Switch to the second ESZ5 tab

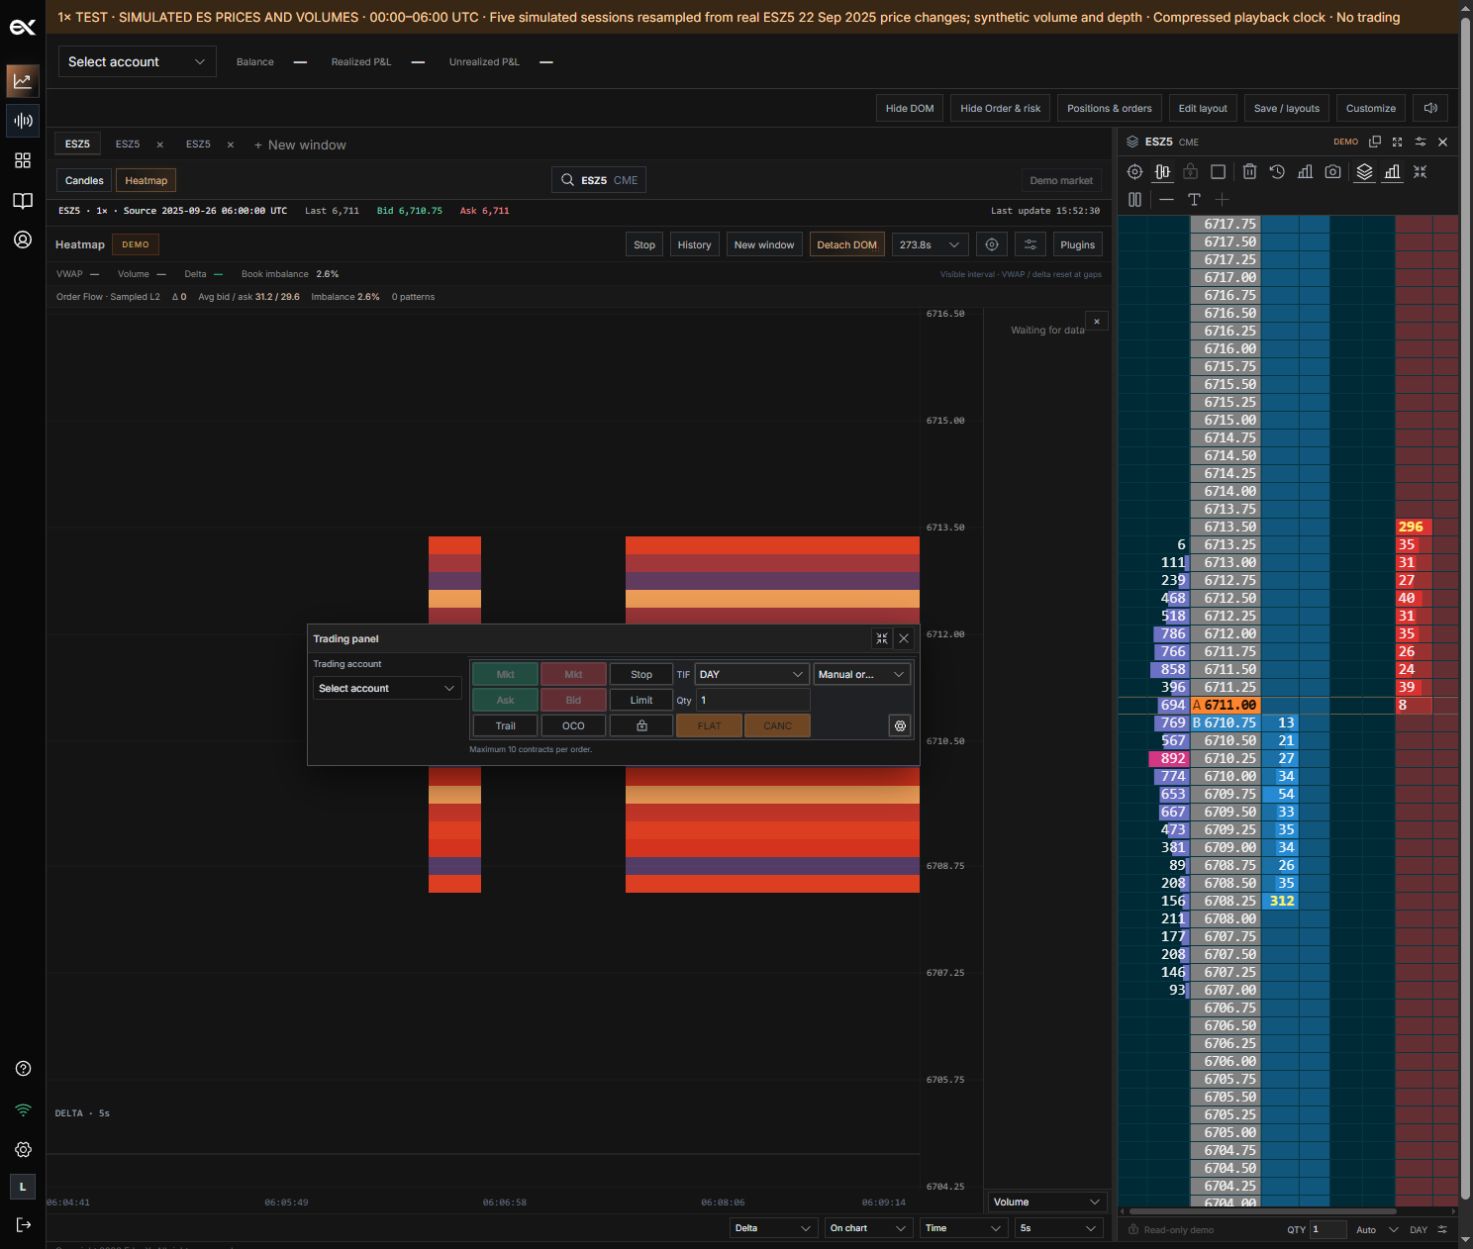(128, 144)
